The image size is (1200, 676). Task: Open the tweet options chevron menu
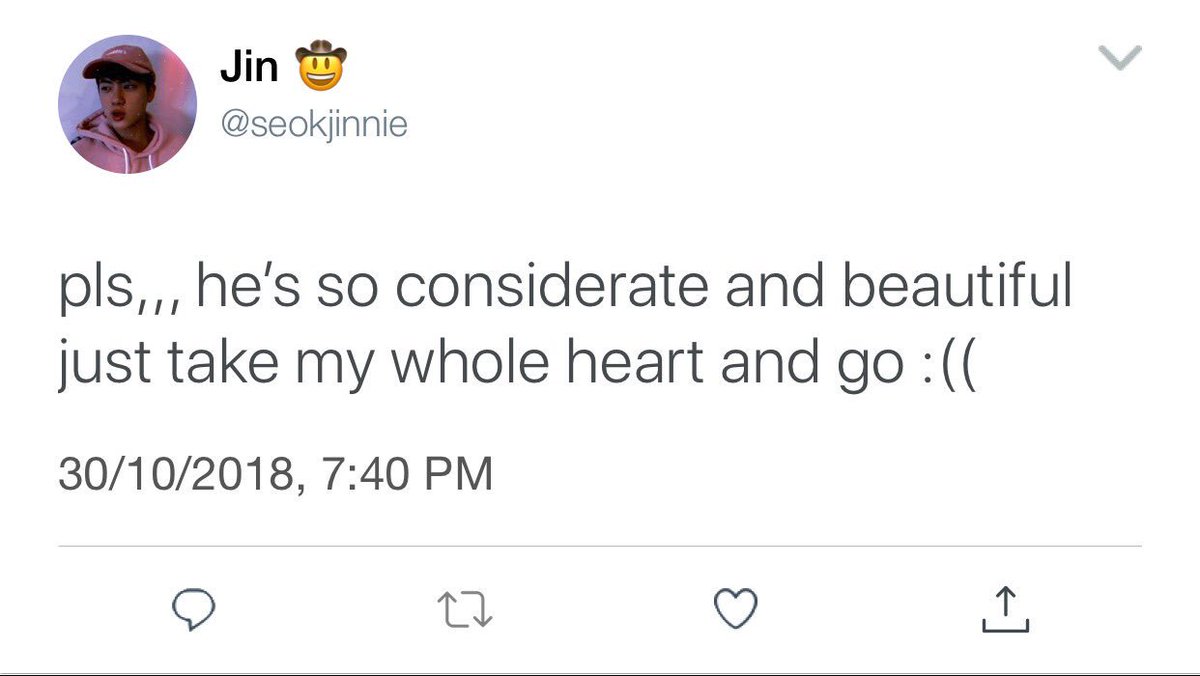point(1120,61)
